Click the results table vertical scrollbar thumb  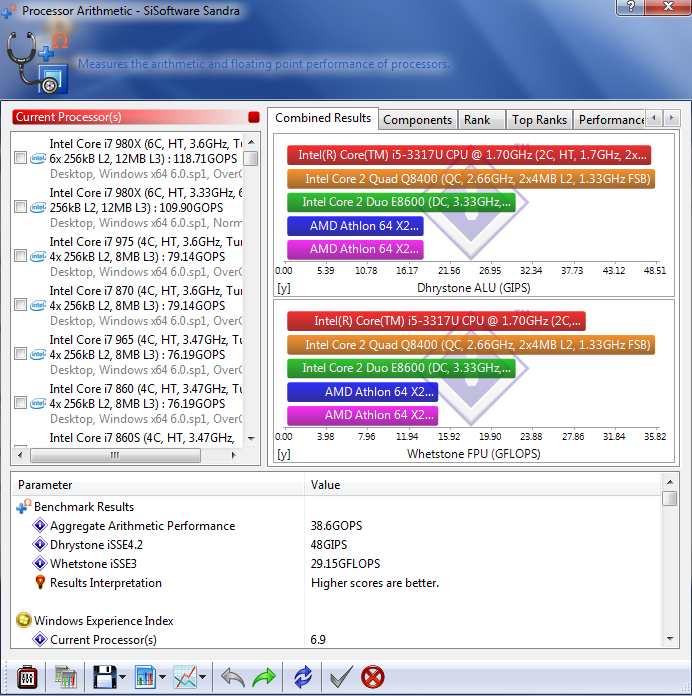tap(669, 498)
